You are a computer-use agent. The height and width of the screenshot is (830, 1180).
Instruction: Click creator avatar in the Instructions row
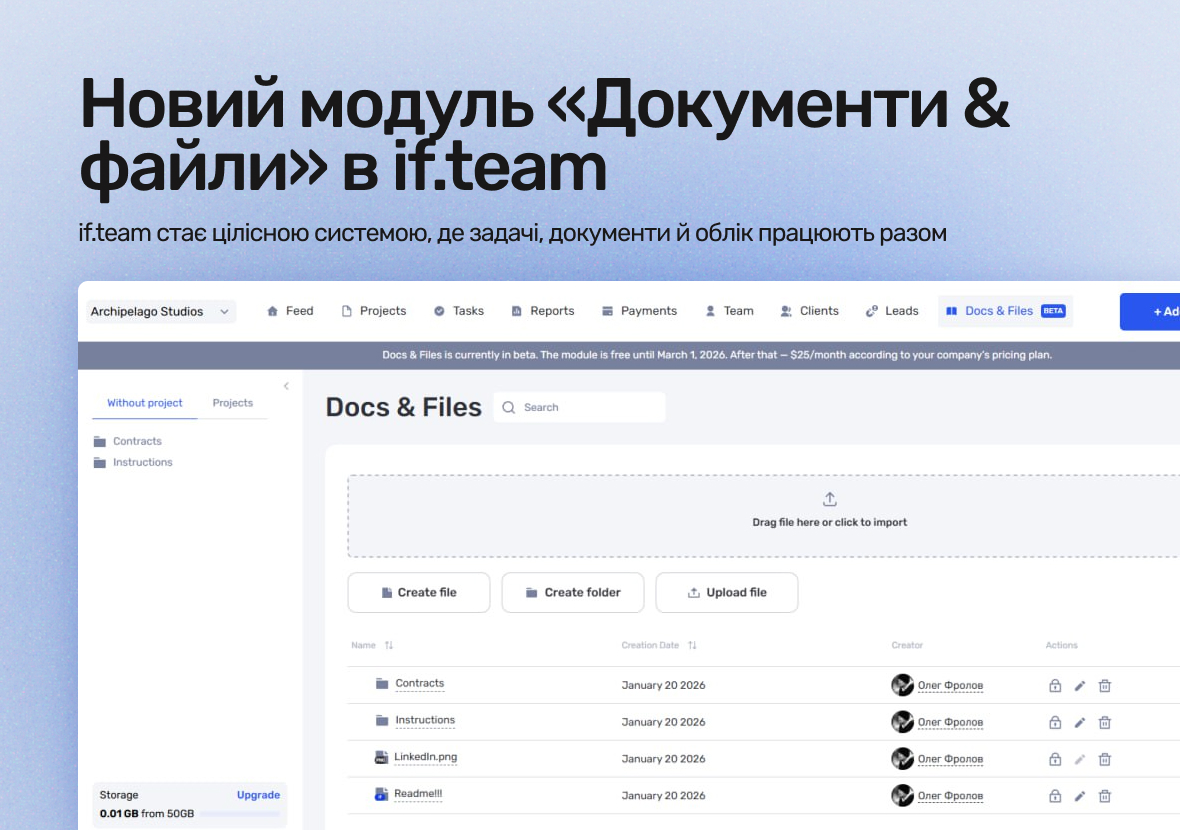pos(902,722)
